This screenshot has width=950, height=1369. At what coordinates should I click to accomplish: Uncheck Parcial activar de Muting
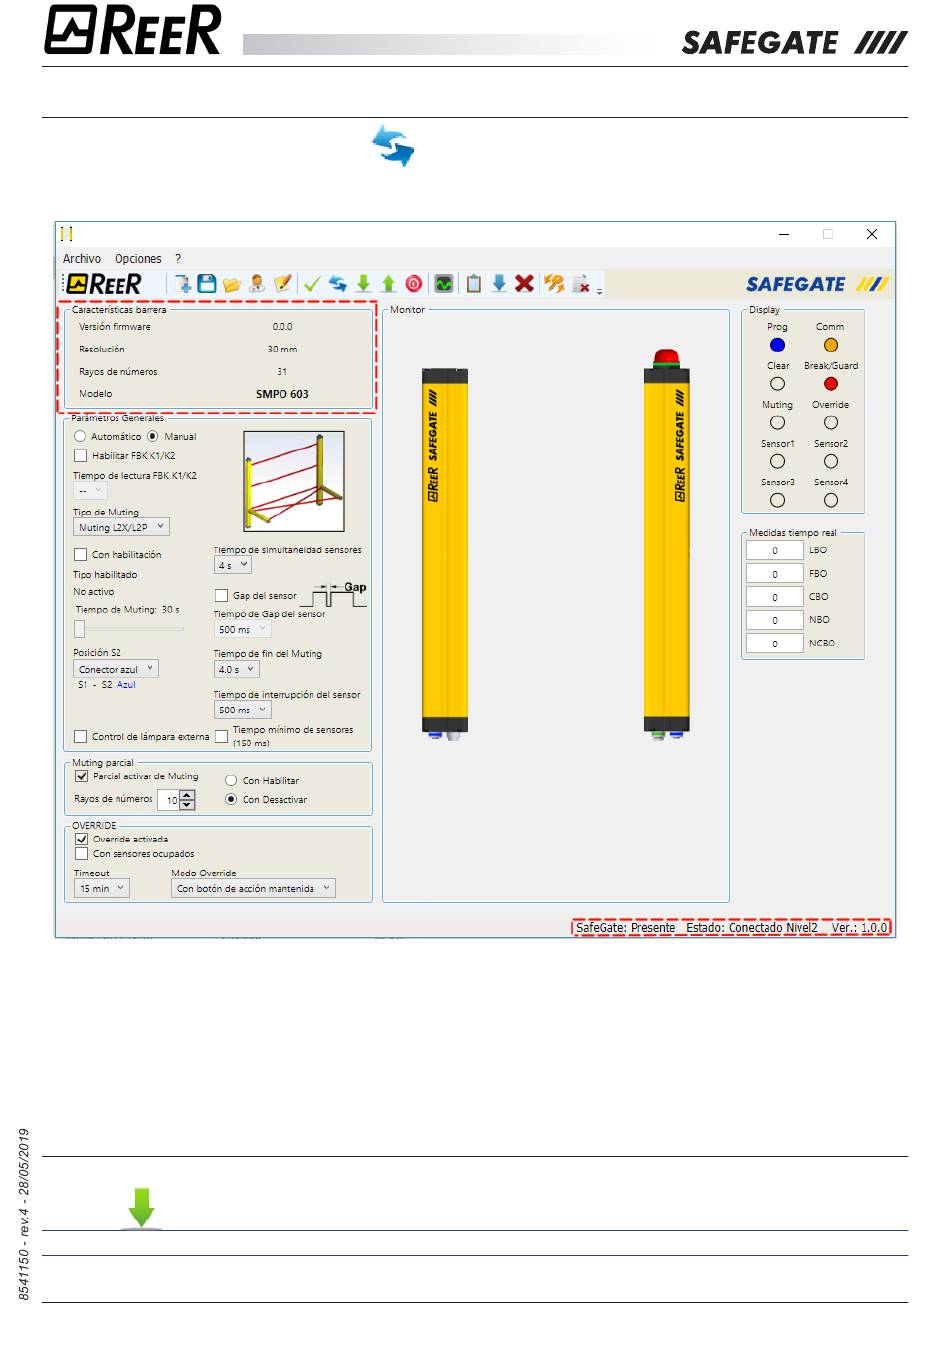pos(82,776)
